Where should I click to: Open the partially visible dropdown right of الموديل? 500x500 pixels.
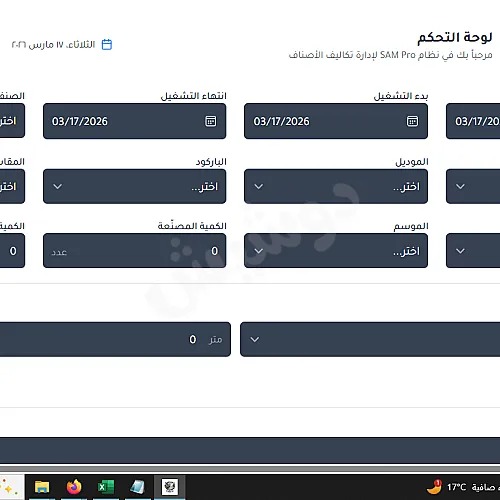(473, 186)
